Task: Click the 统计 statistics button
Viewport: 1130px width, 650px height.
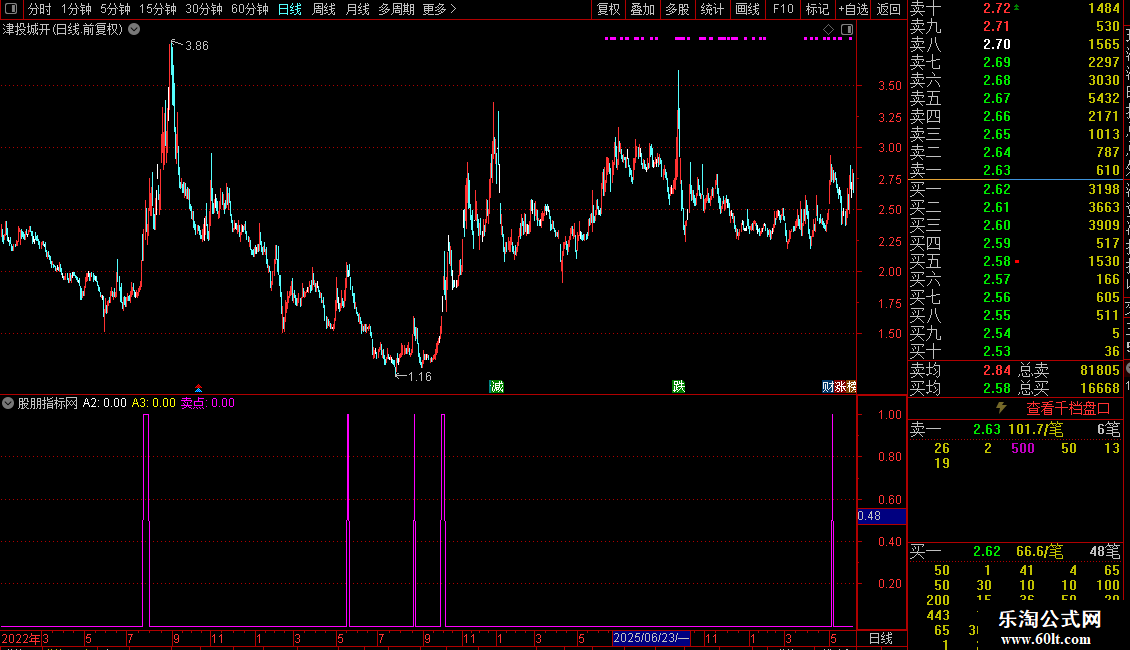Action: coord(712,9)
